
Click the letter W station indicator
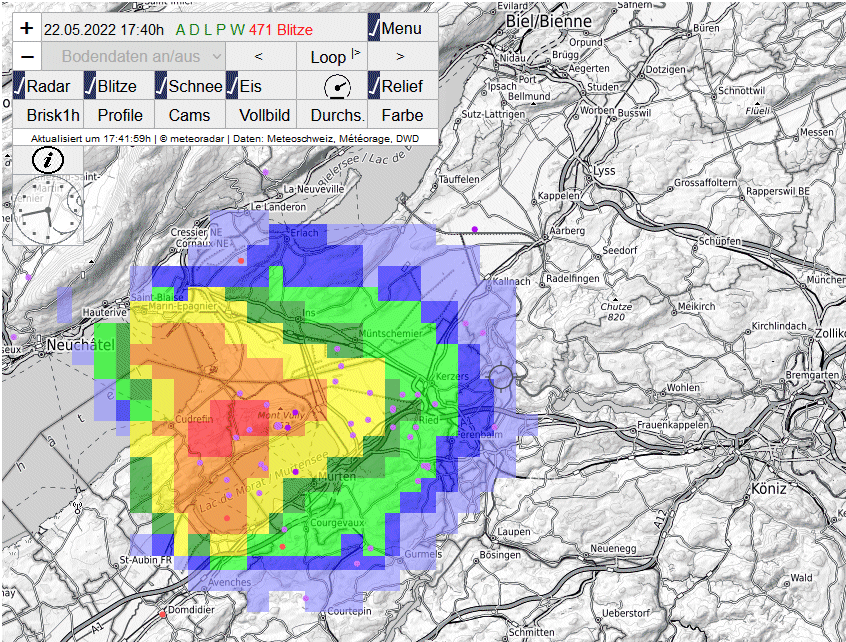point(237,30)
